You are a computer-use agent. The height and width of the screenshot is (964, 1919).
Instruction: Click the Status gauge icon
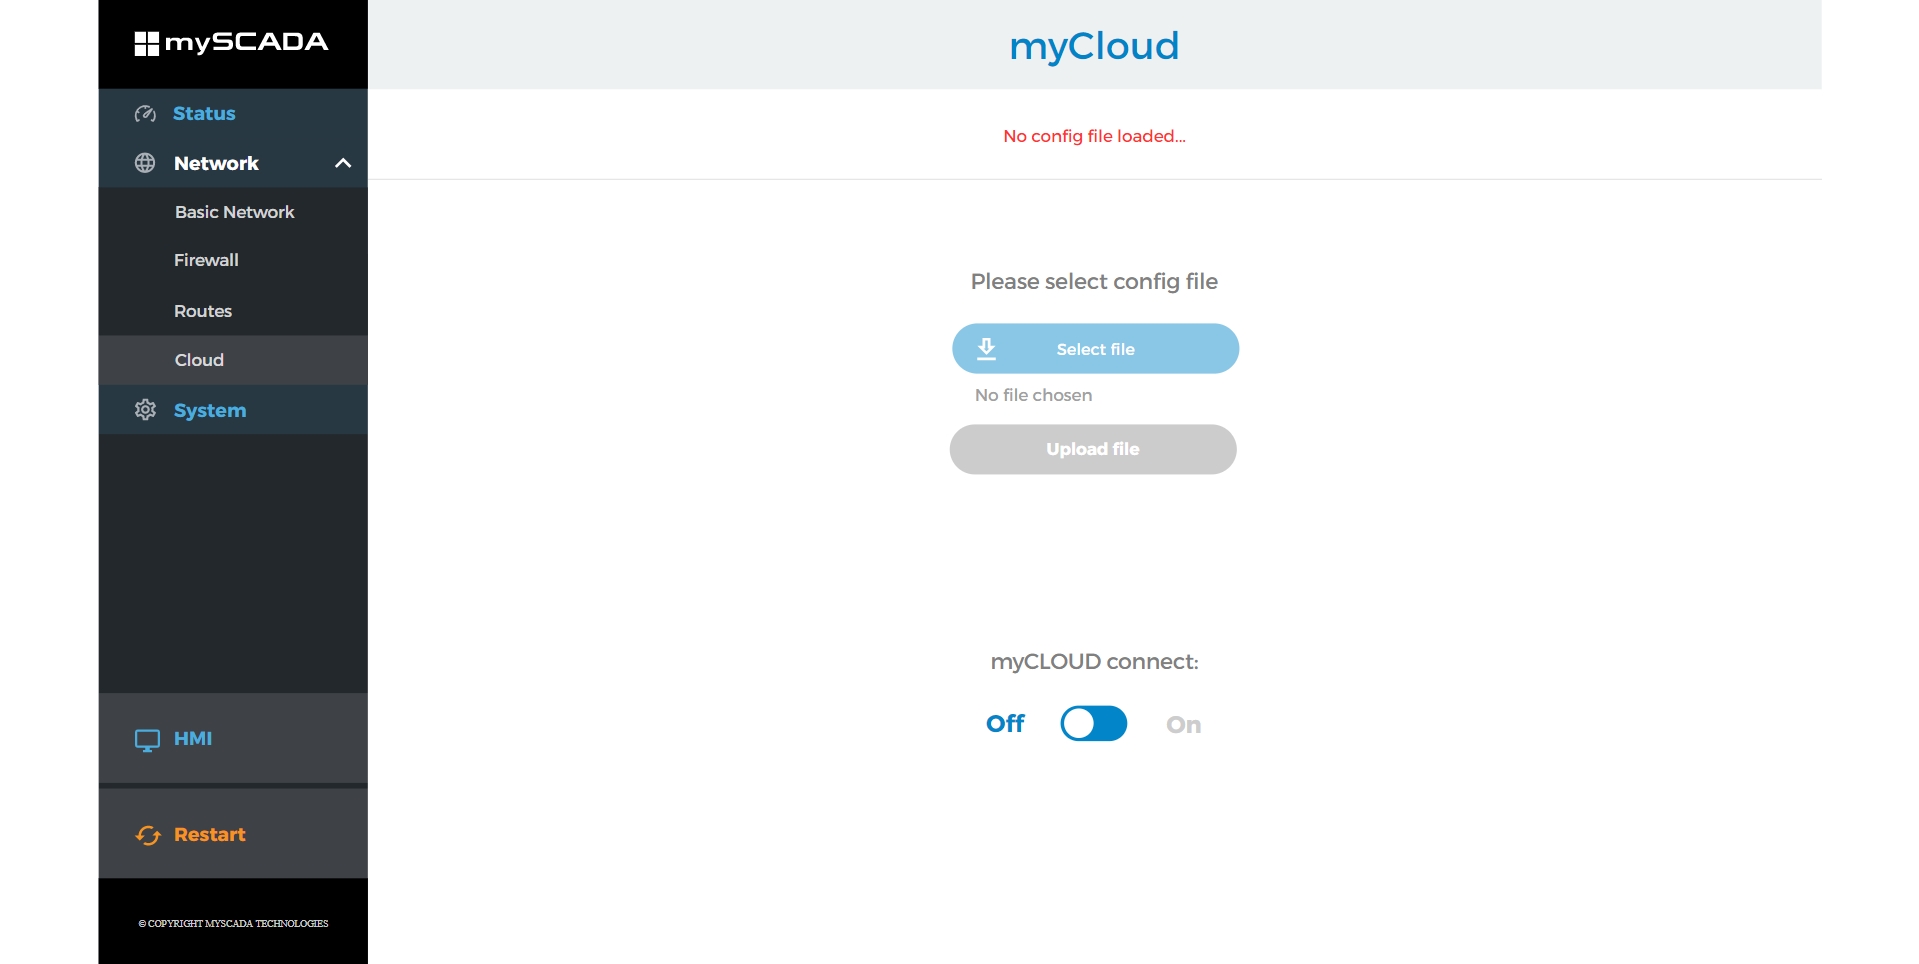pyautogui.click(x=145, y=114)
